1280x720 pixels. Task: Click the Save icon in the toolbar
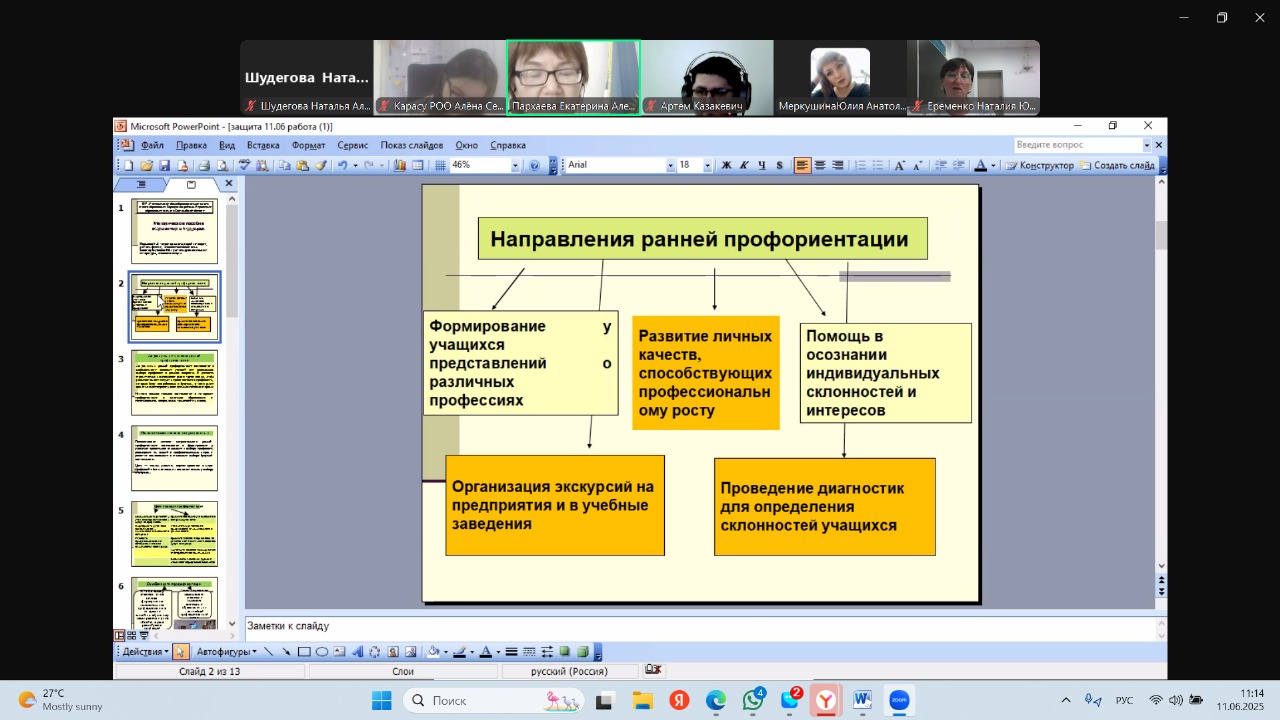(164, 166)
